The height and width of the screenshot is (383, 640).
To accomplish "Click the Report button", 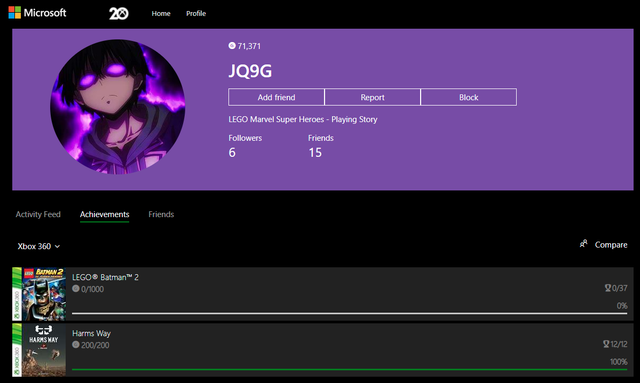I will click(x=372, y=97).
